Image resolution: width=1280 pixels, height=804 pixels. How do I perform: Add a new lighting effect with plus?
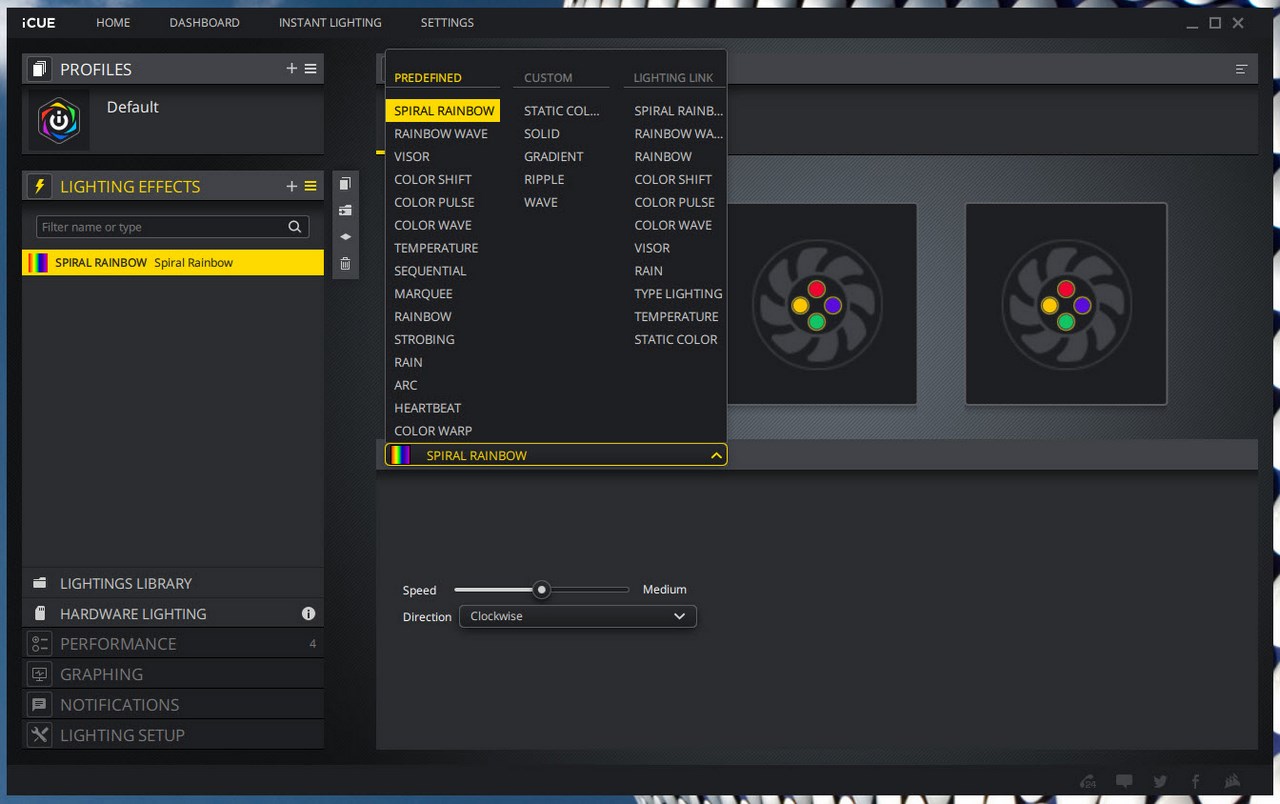tap(292, 186)
